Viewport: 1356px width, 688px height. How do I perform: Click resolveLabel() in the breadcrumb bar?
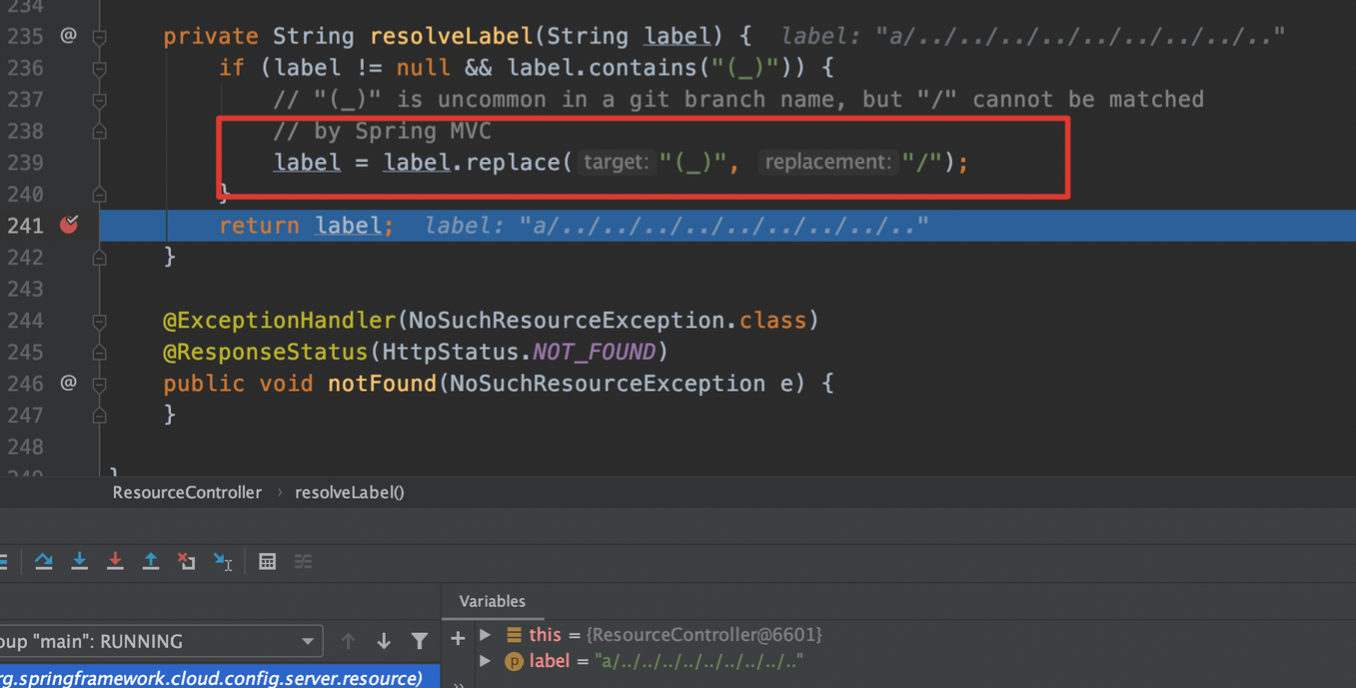click(349, 492)
